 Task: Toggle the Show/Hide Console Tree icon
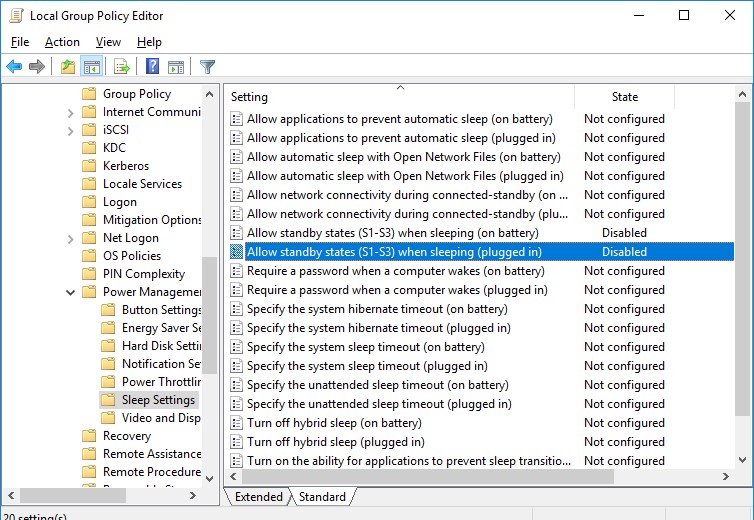[x=91, y=67]
